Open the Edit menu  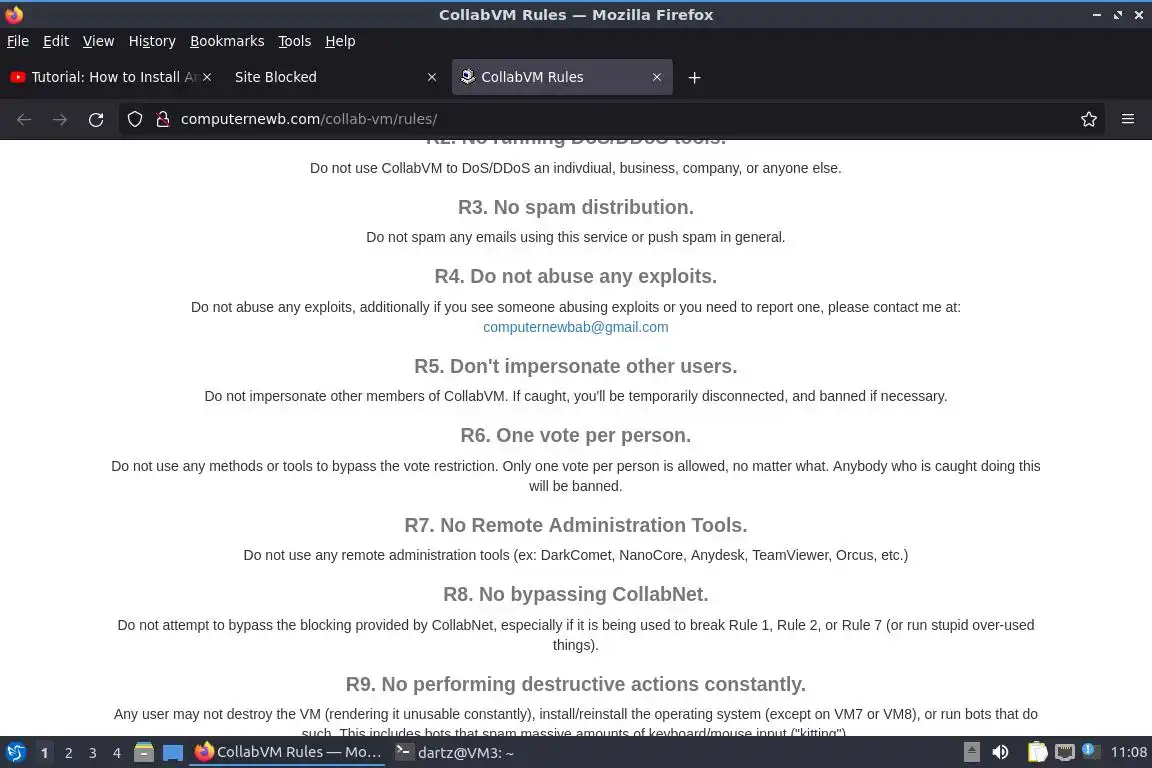coord(56,41)
